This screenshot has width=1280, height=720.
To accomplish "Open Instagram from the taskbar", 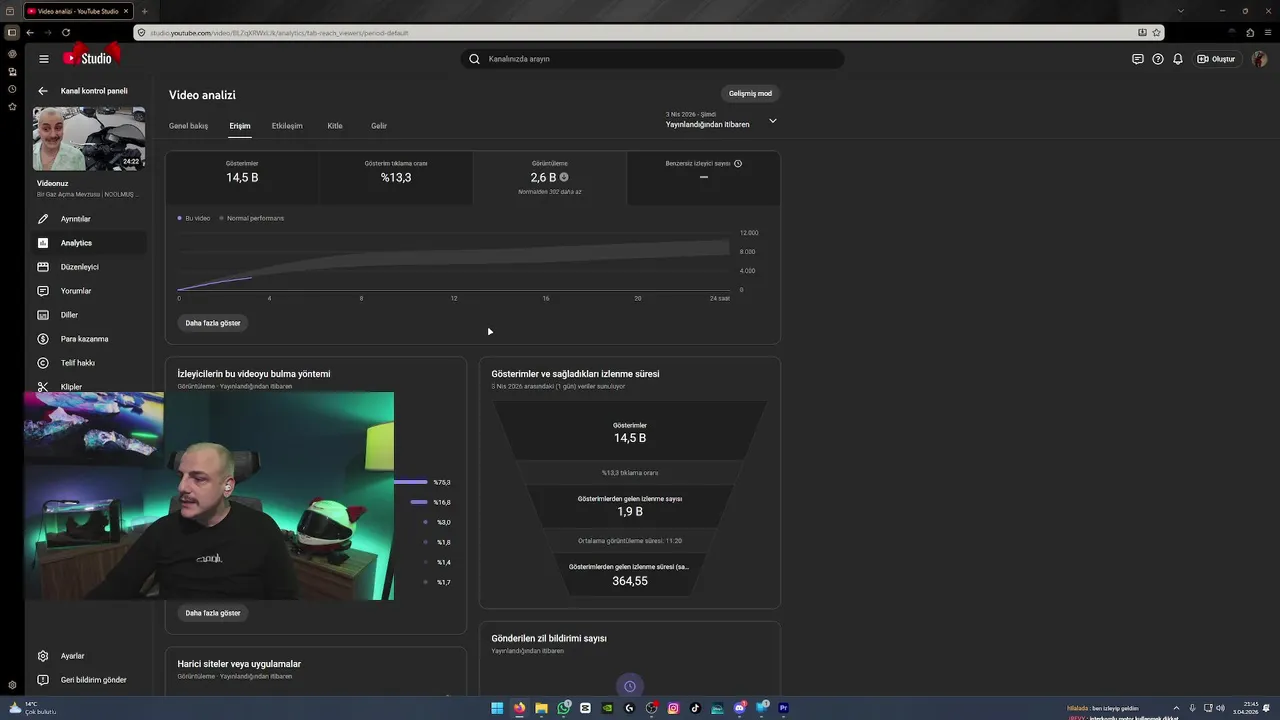I will click(x=673, y=708).
